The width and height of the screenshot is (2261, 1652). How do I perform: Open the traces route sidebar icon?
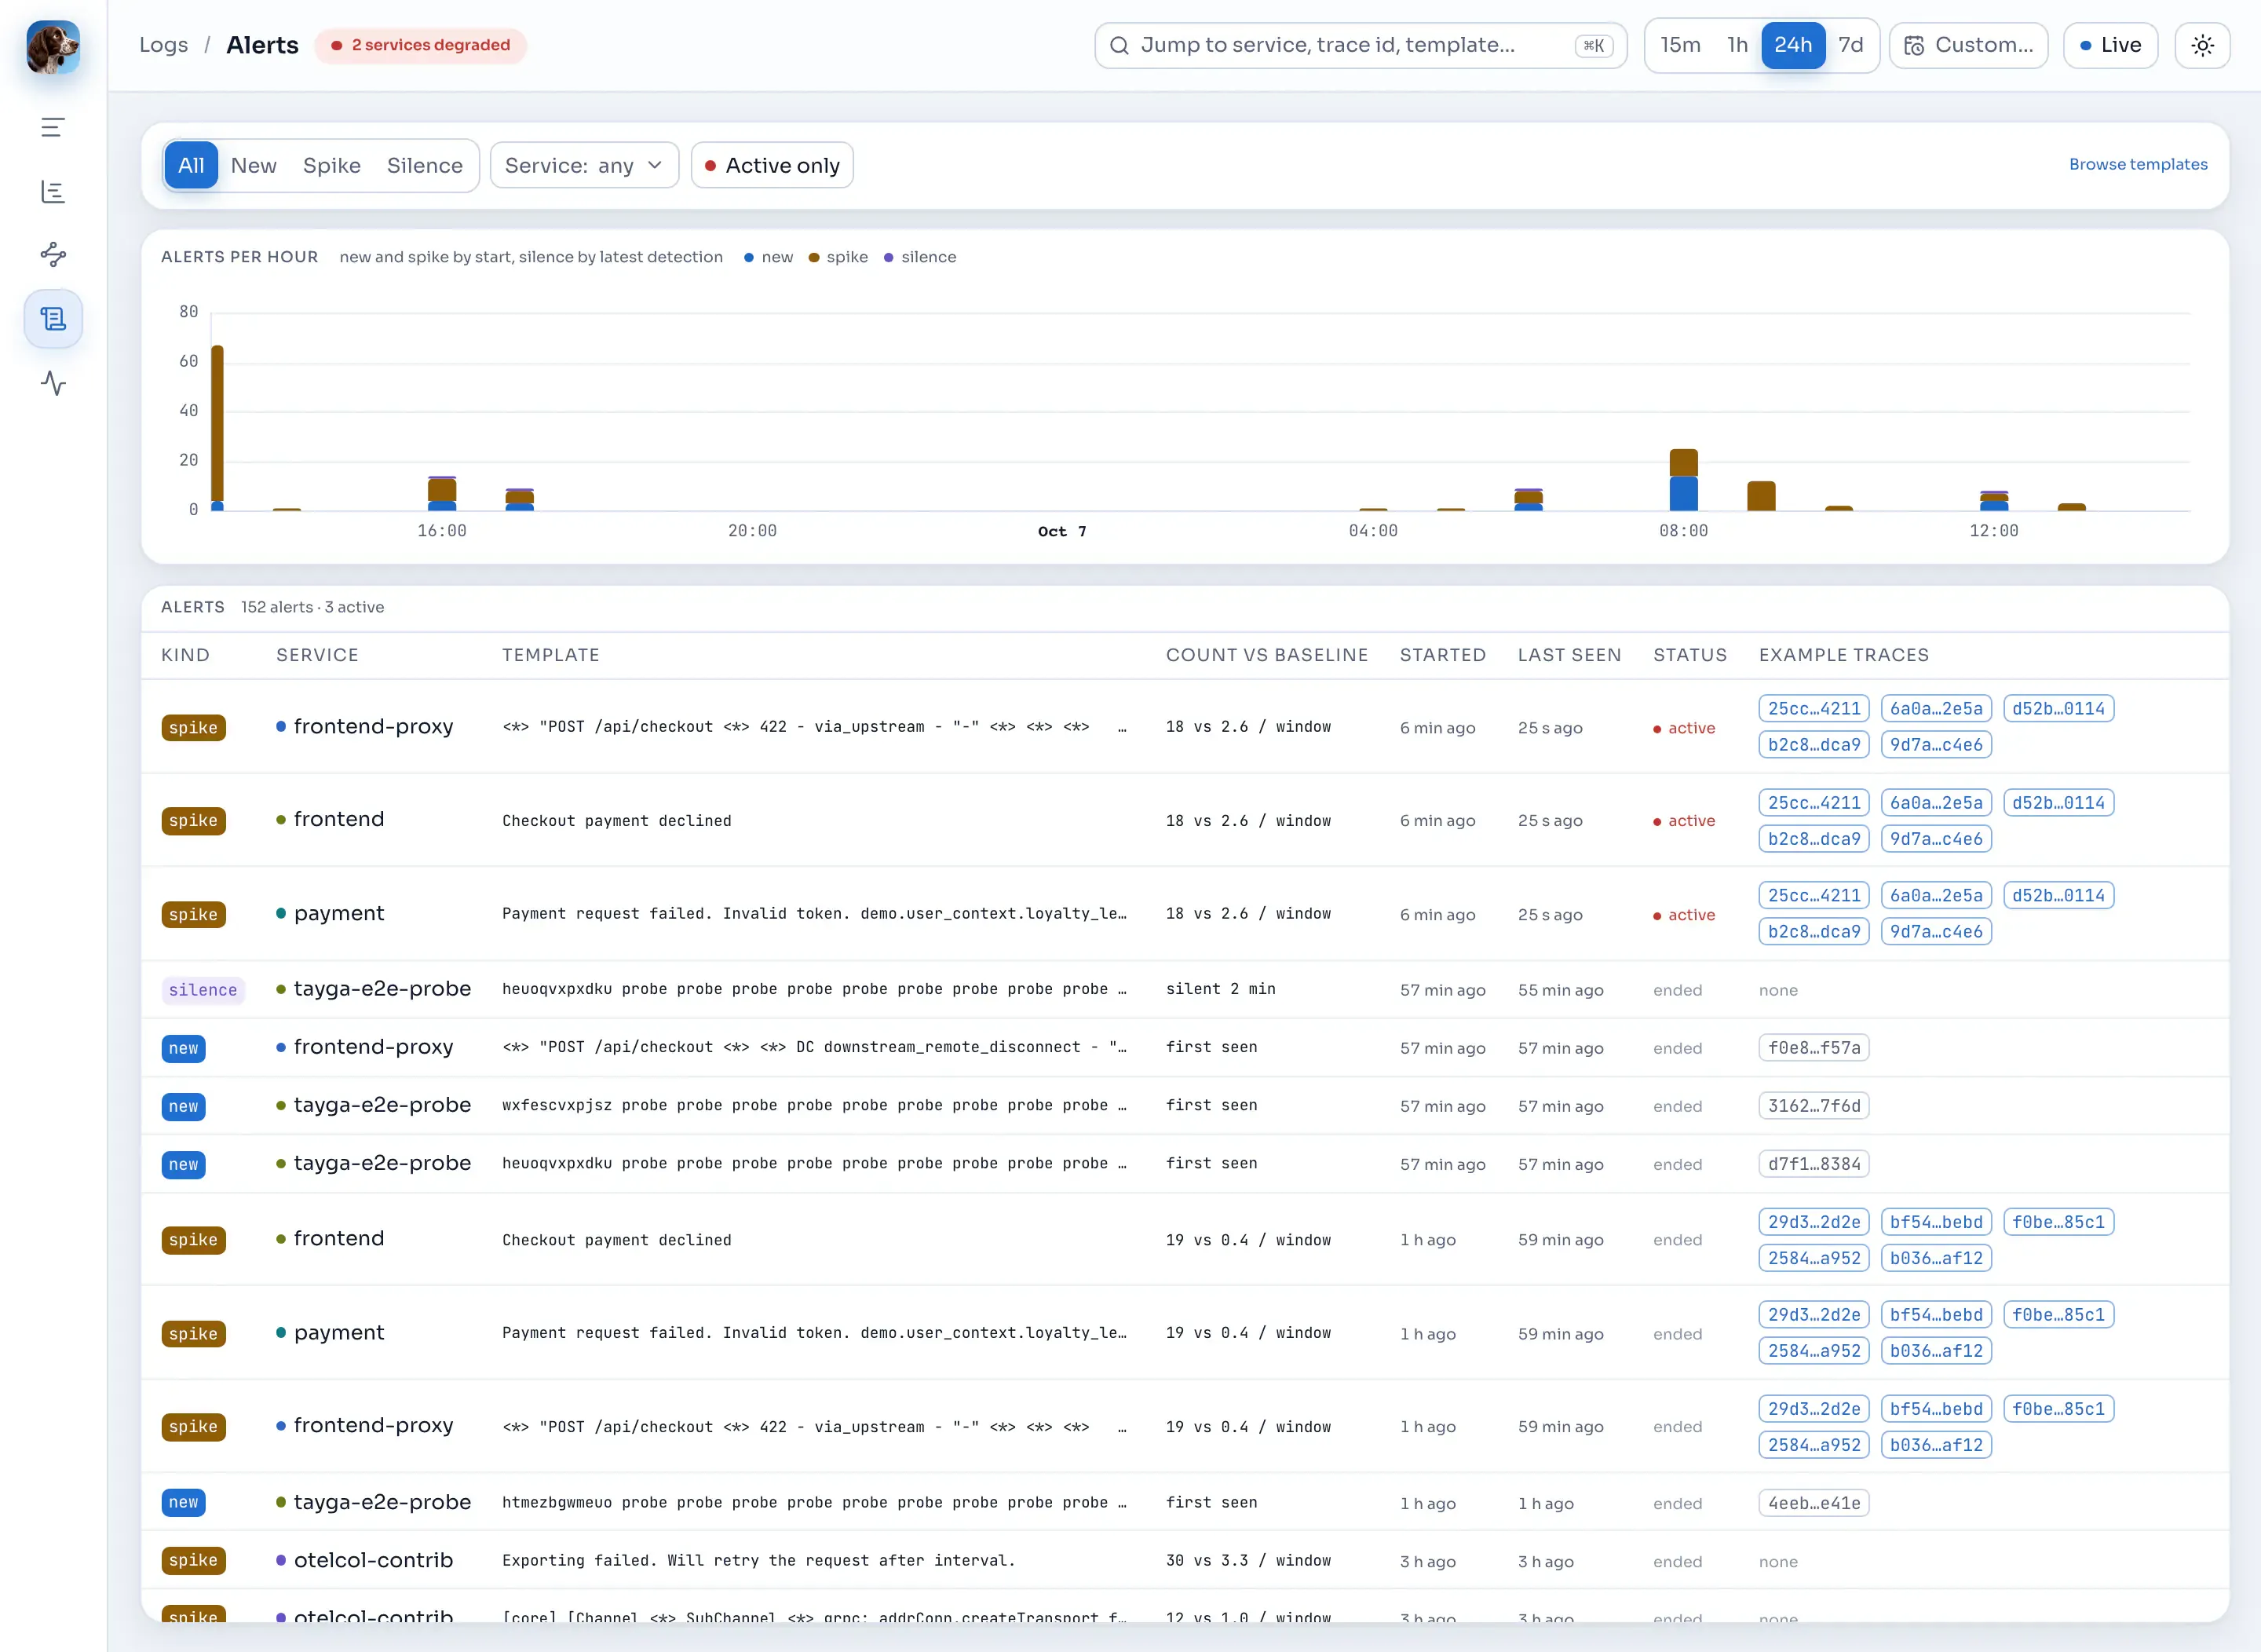53,255
